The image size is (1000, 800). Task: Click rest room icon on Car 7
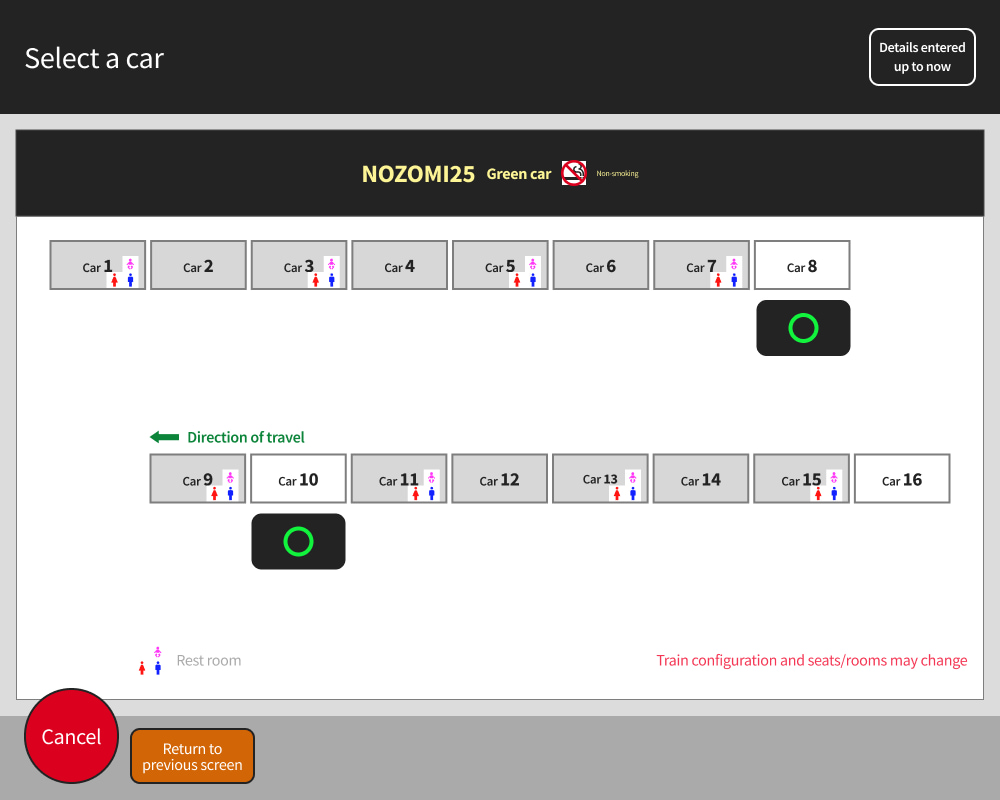726,272
